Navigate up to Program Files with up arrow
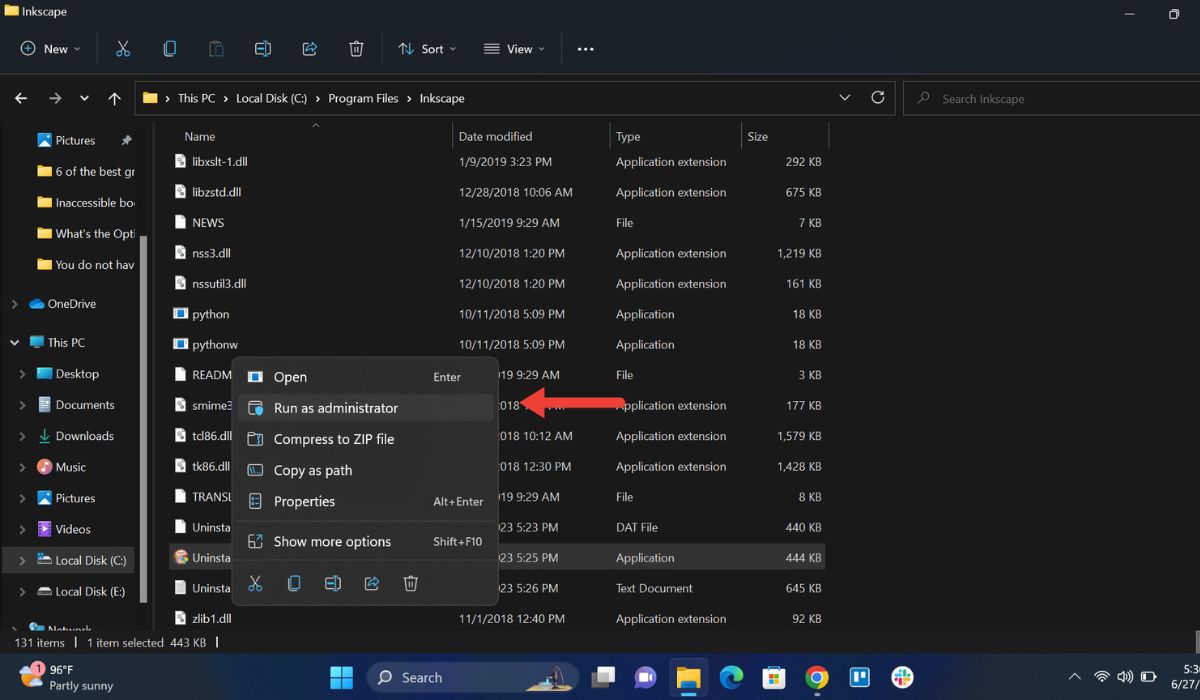This screenshot has height=700, width=1200. (x=114, y=98)
